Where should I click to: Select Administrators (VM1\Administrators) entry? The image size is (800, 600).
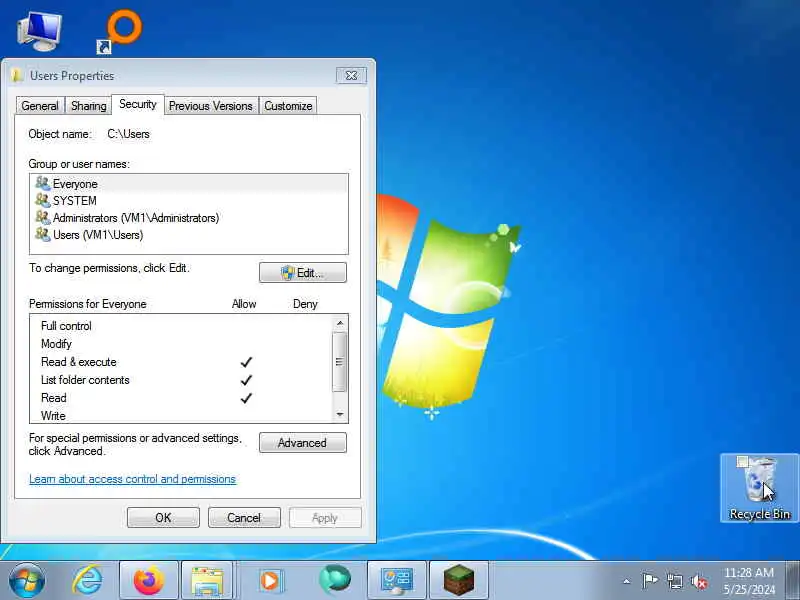point(189,218)
